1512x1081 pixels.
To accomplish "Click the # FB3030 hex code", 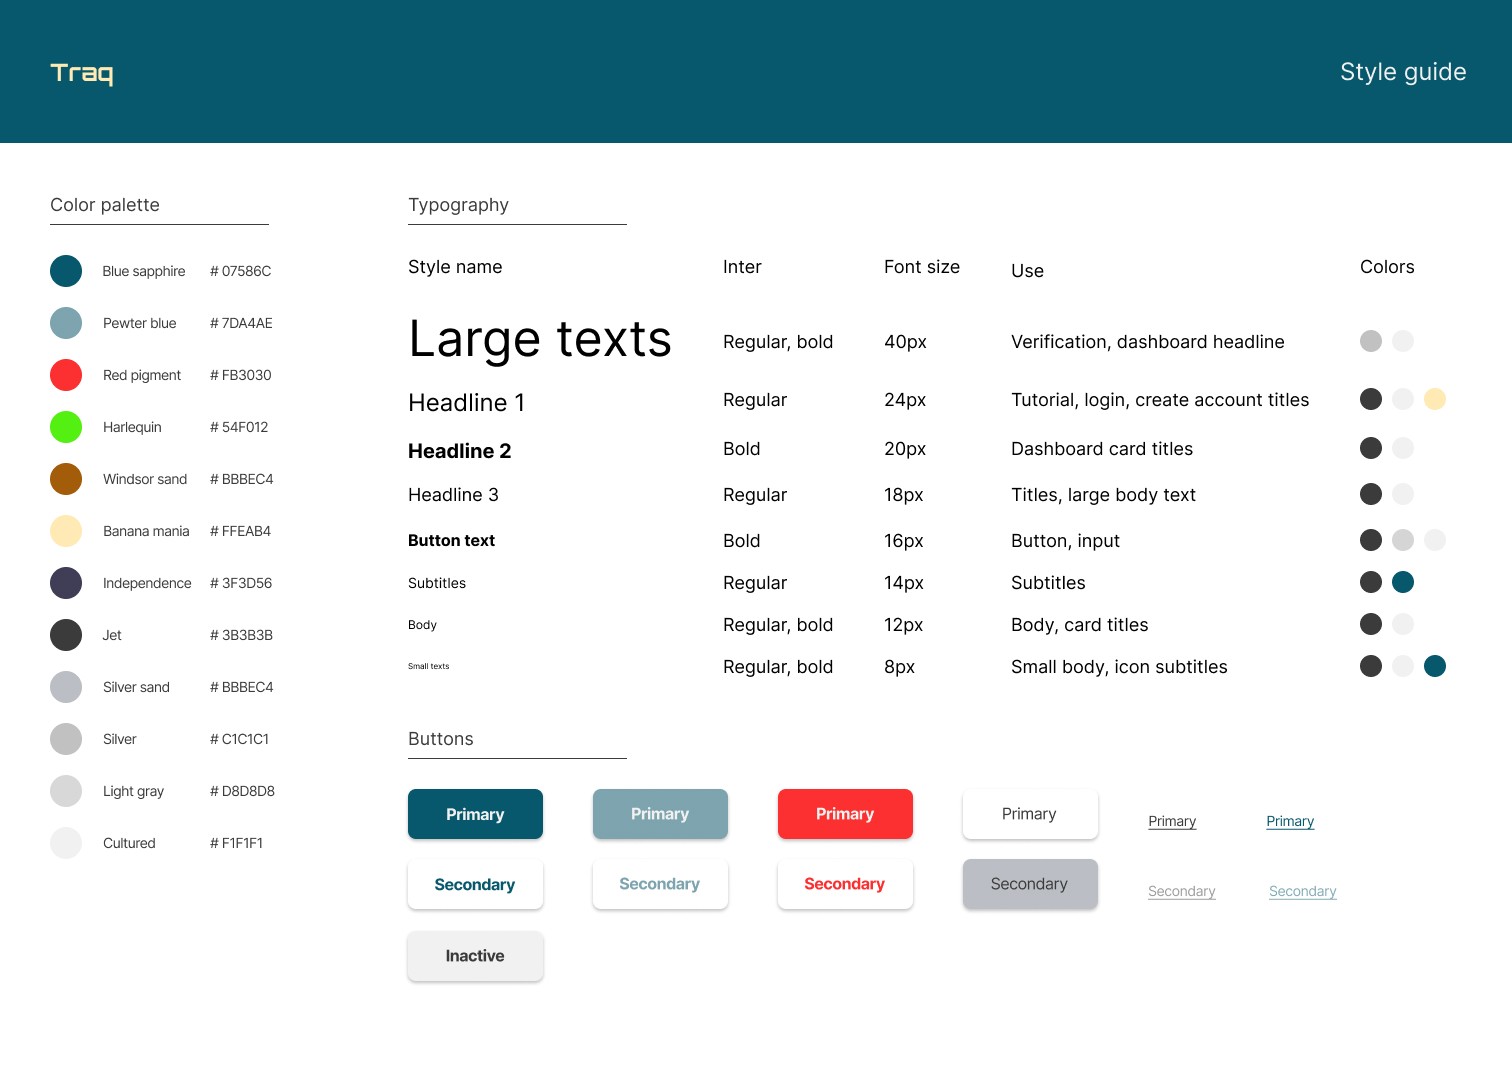I will [241, 375].
